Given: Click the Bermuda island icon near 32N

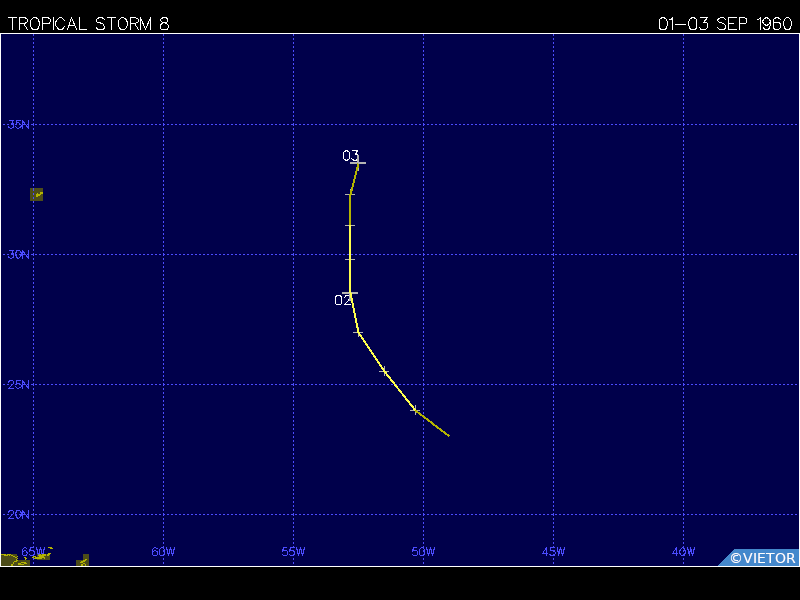Looking at the screenshot, I should point(37,194).
